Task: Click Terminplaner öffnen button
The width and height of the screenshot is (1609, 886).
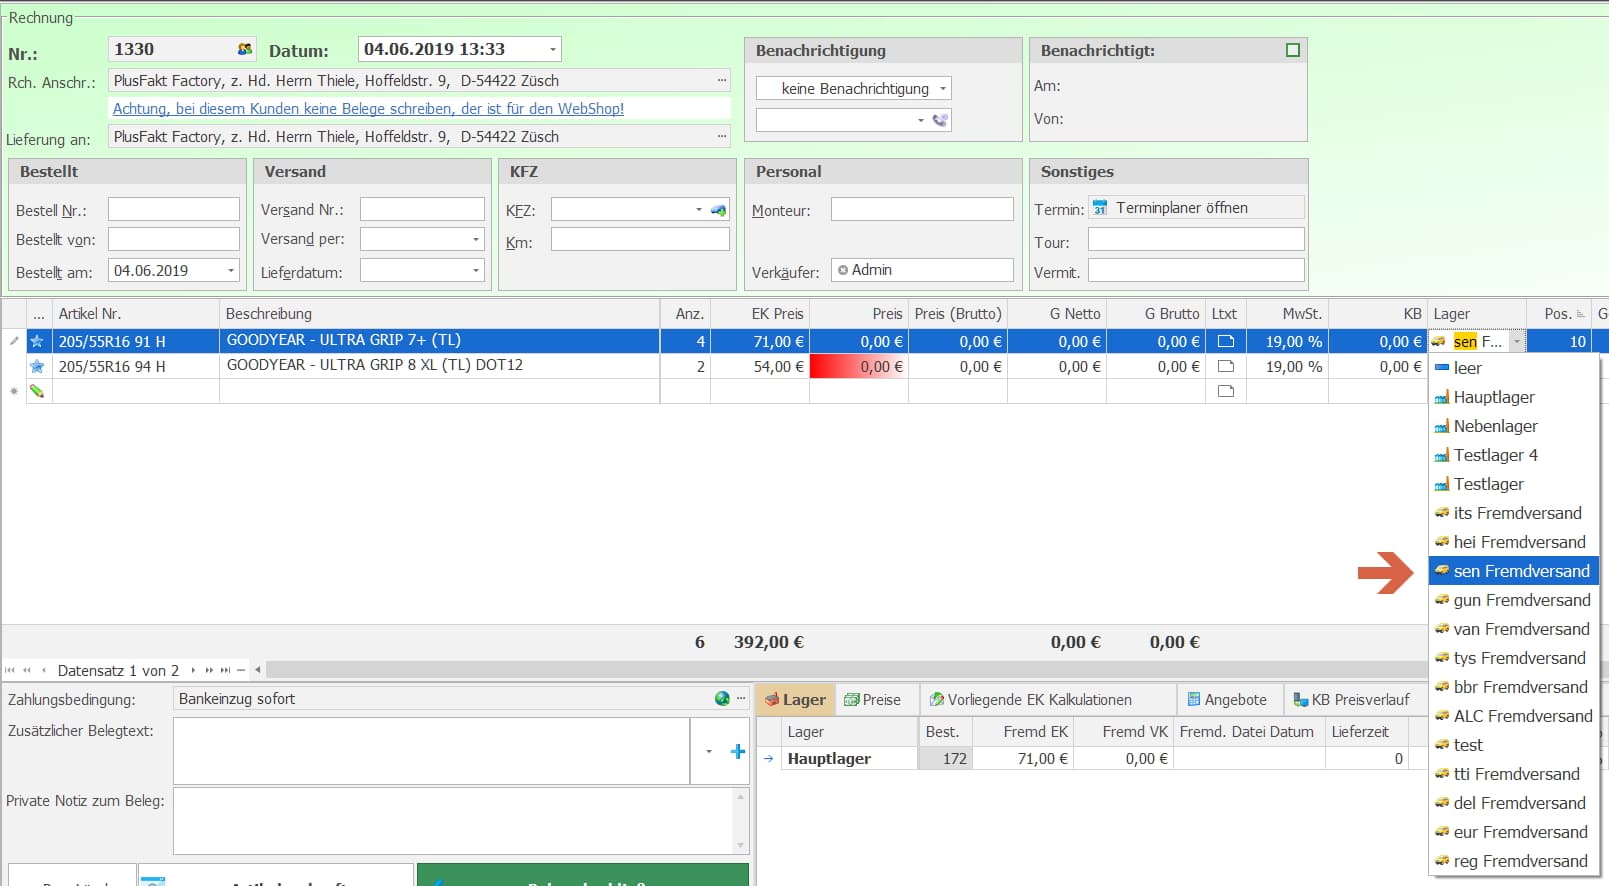Action: 1196,208
